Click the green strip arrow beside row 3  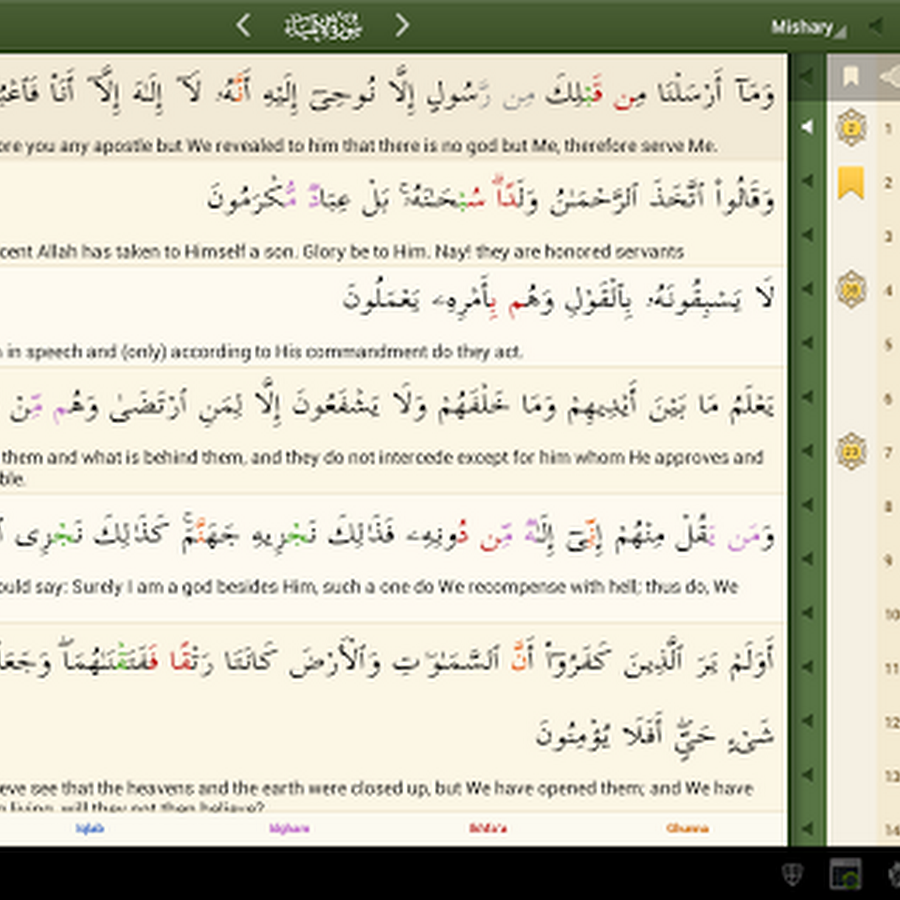click(x=807, y=234)
